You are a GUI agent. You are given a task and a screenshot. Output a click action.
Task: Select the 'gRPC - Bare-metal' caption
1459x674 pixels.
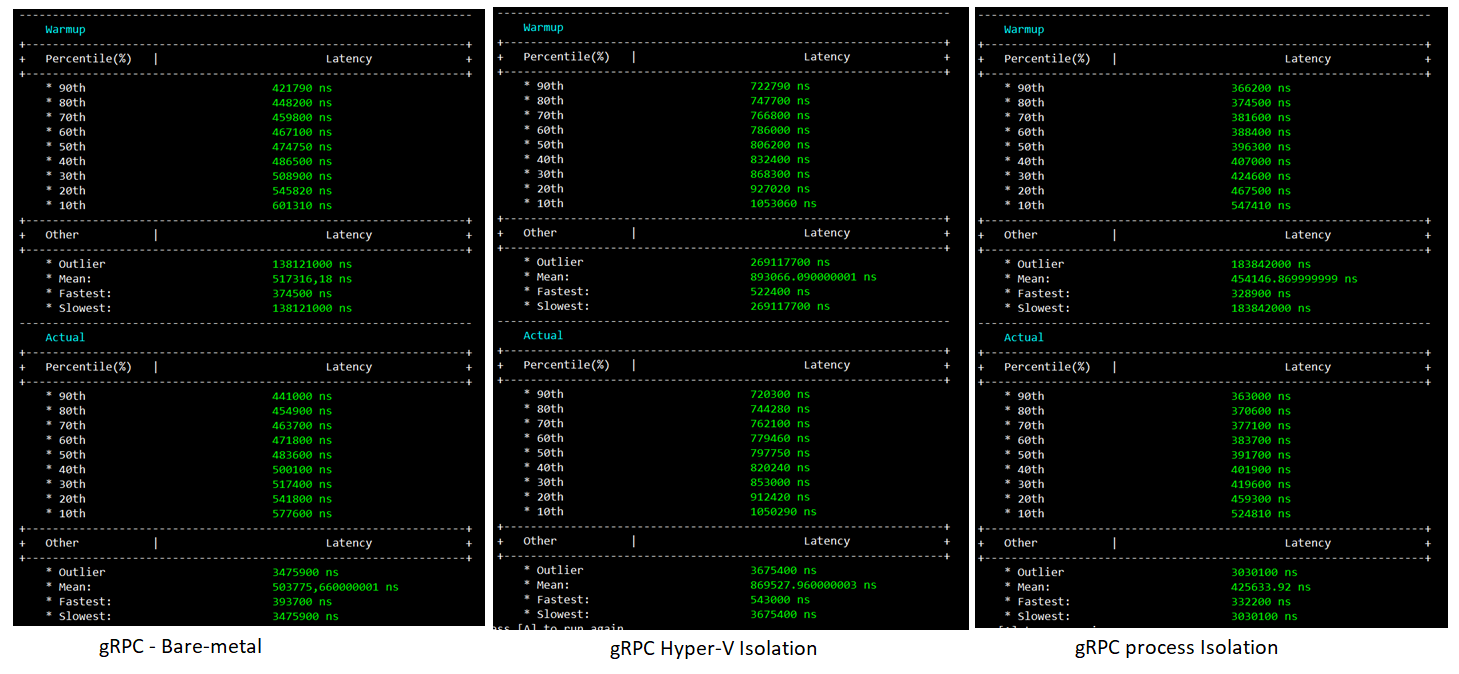pos(180,647)
